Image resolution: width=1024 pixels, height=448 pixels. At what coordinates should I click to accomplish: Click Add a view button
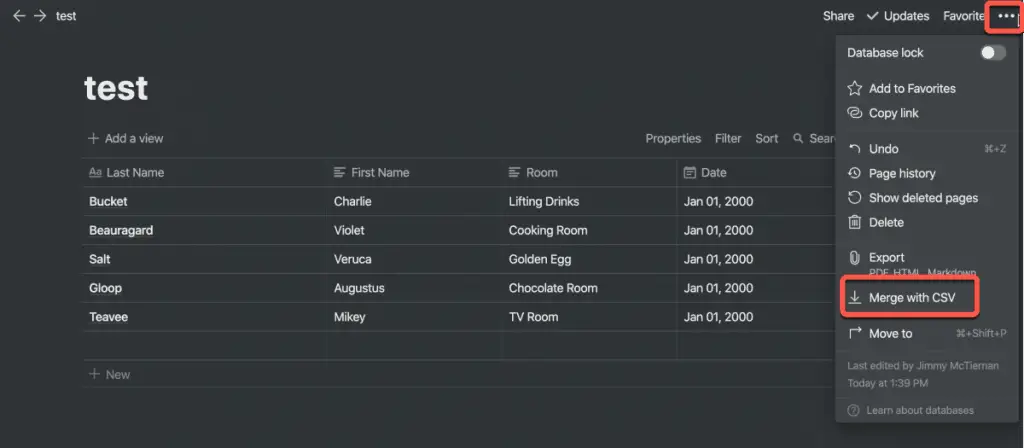coord(126,138)
